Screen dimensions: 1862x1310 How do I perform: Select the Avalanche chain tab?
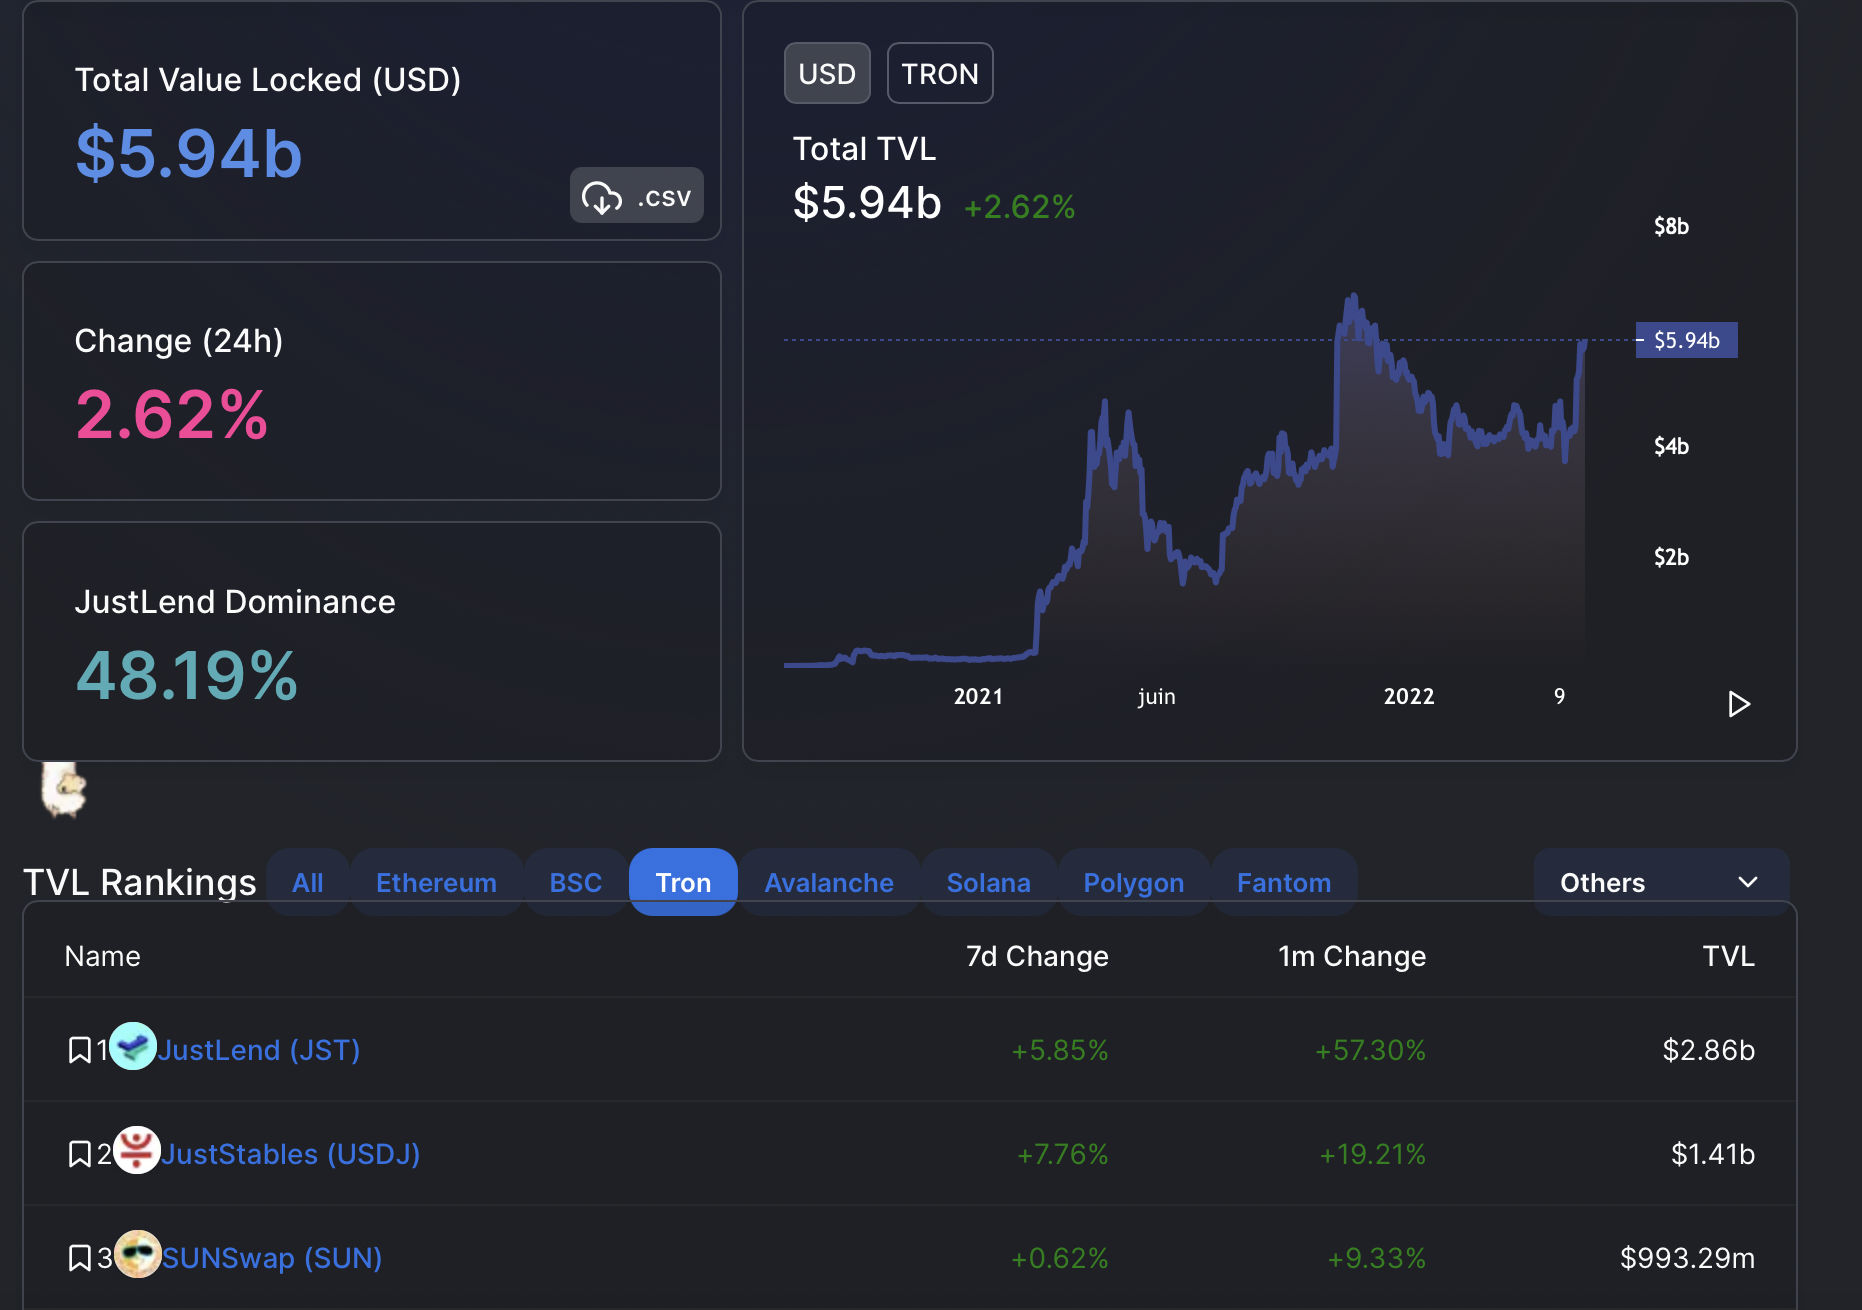pos(829,882)
